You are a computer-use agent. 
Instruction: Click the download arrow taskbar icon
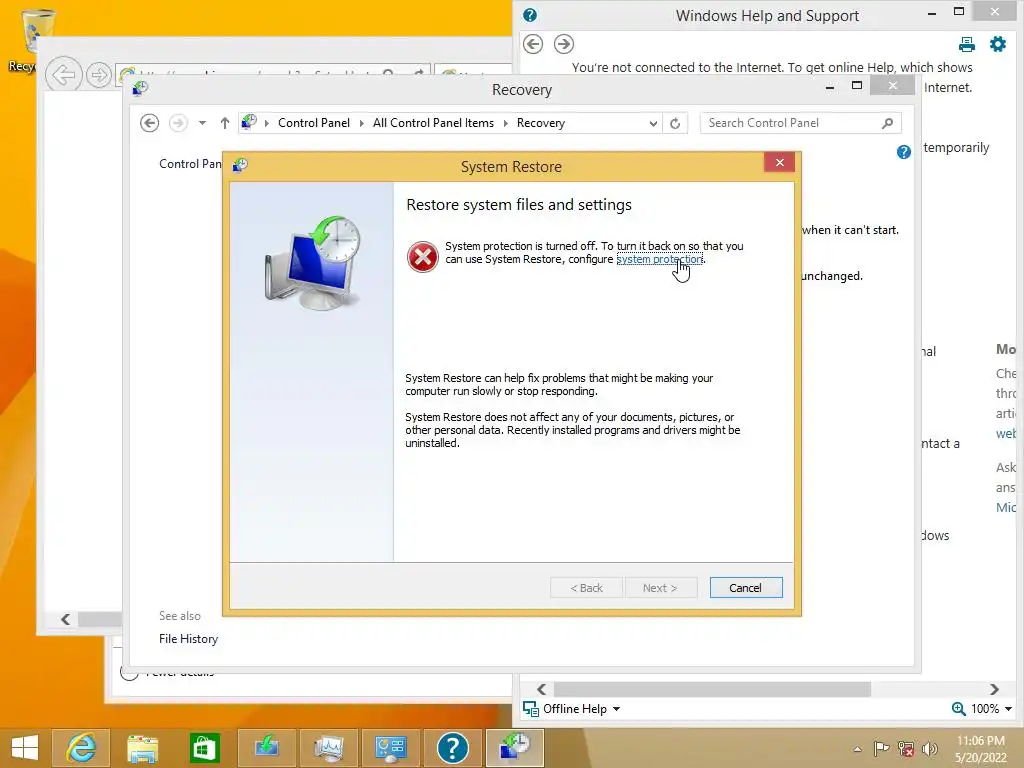[266, 748]
